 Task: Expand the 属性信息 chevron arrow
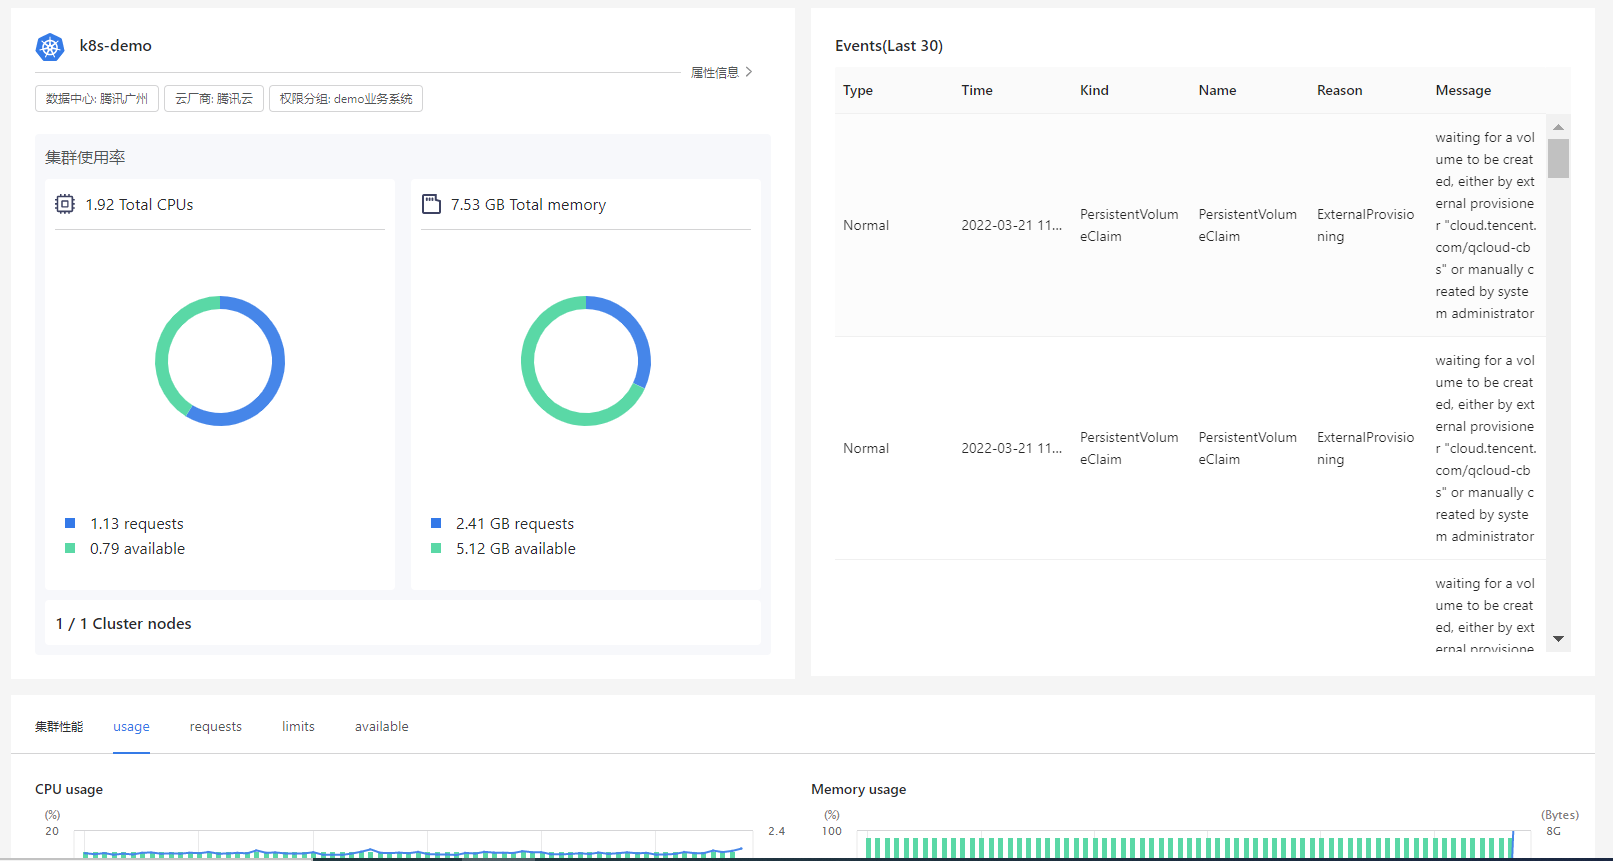coord(749,72)
